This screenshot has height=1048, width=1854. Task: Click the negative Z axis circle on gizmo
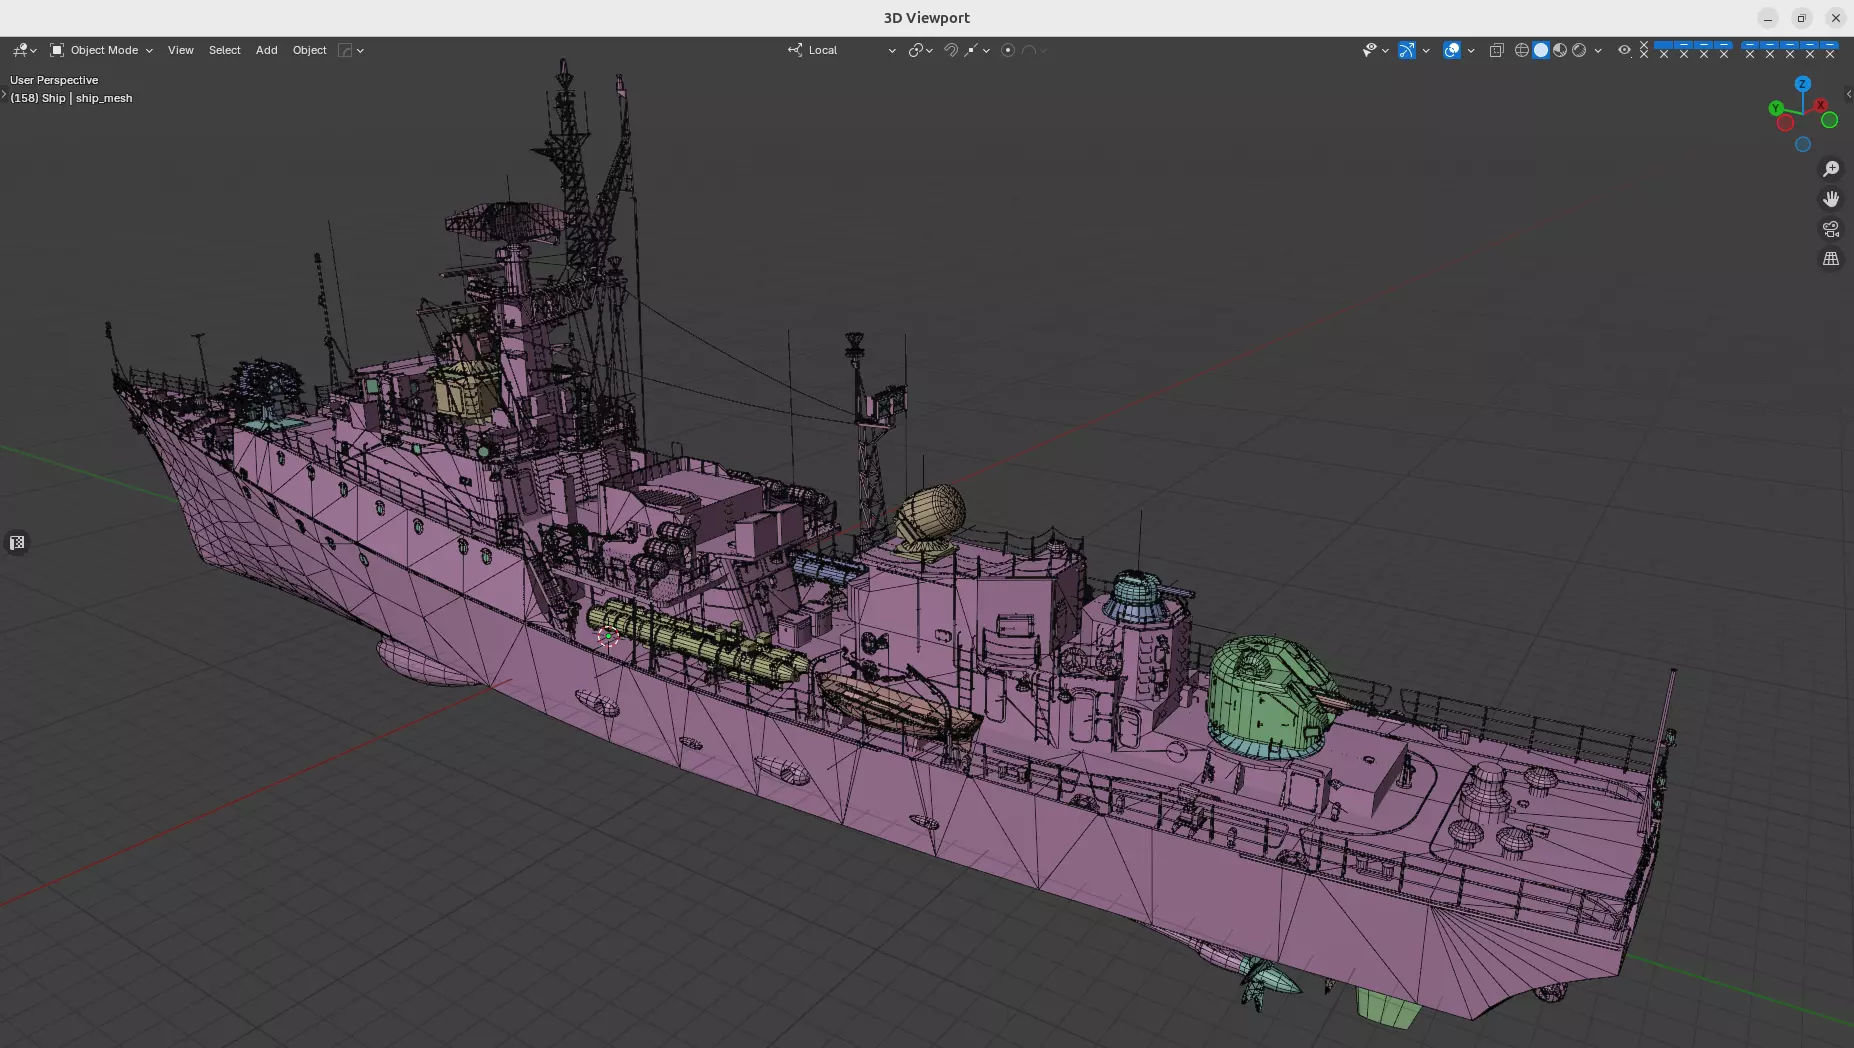pos(1803,144)
